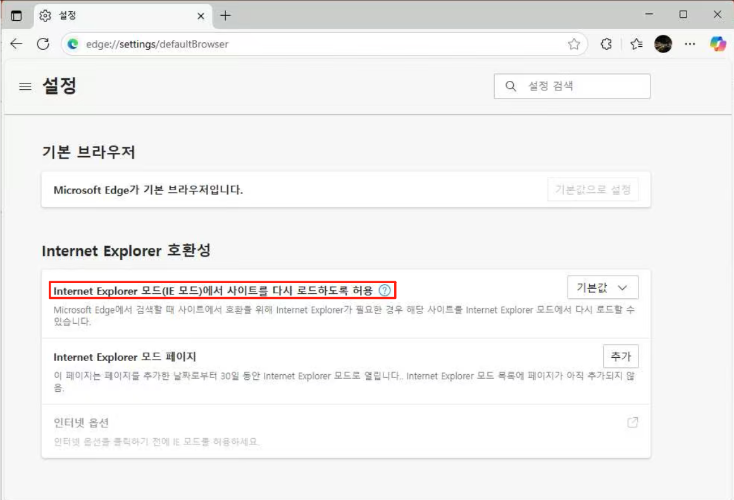Add this page to favorites star
Viewport: 734px width, 500px height.
click(574, 44)
